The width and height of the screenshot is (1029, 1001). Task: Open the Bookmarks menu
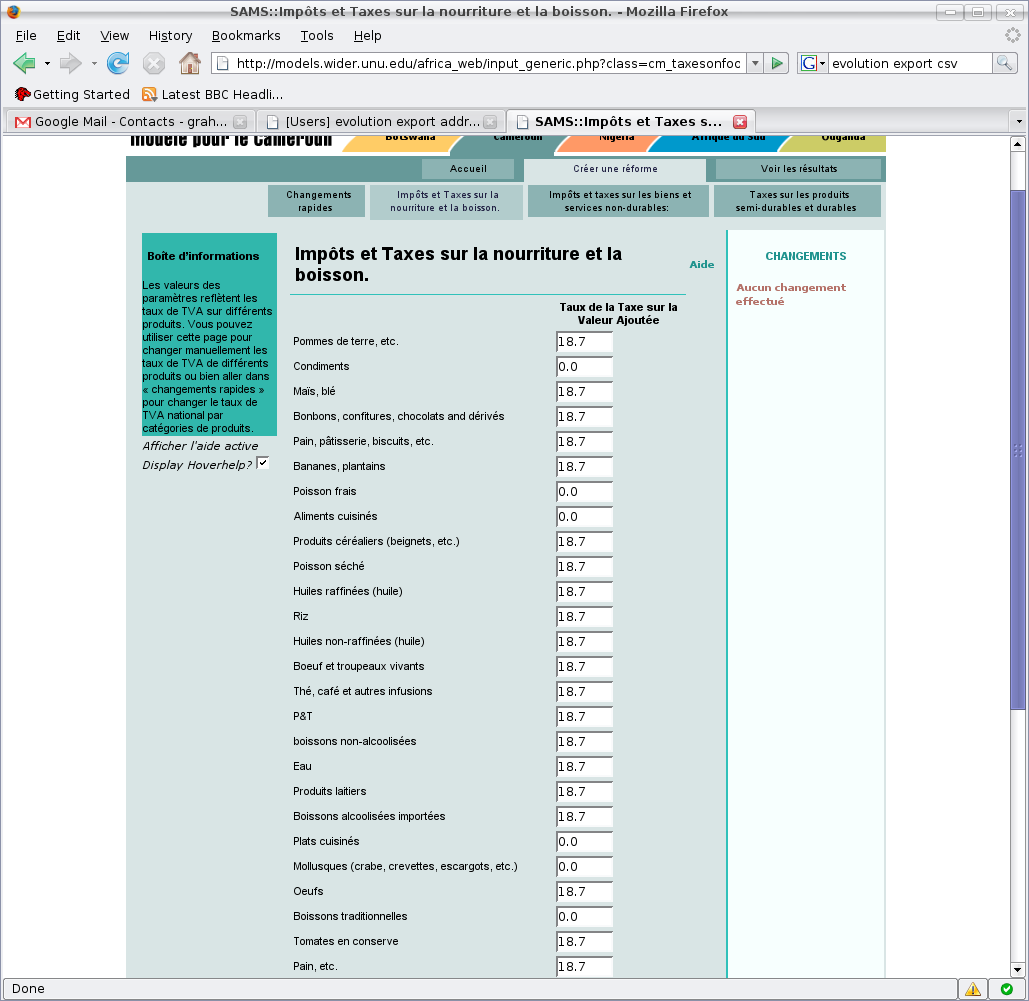tap(246, 36)
